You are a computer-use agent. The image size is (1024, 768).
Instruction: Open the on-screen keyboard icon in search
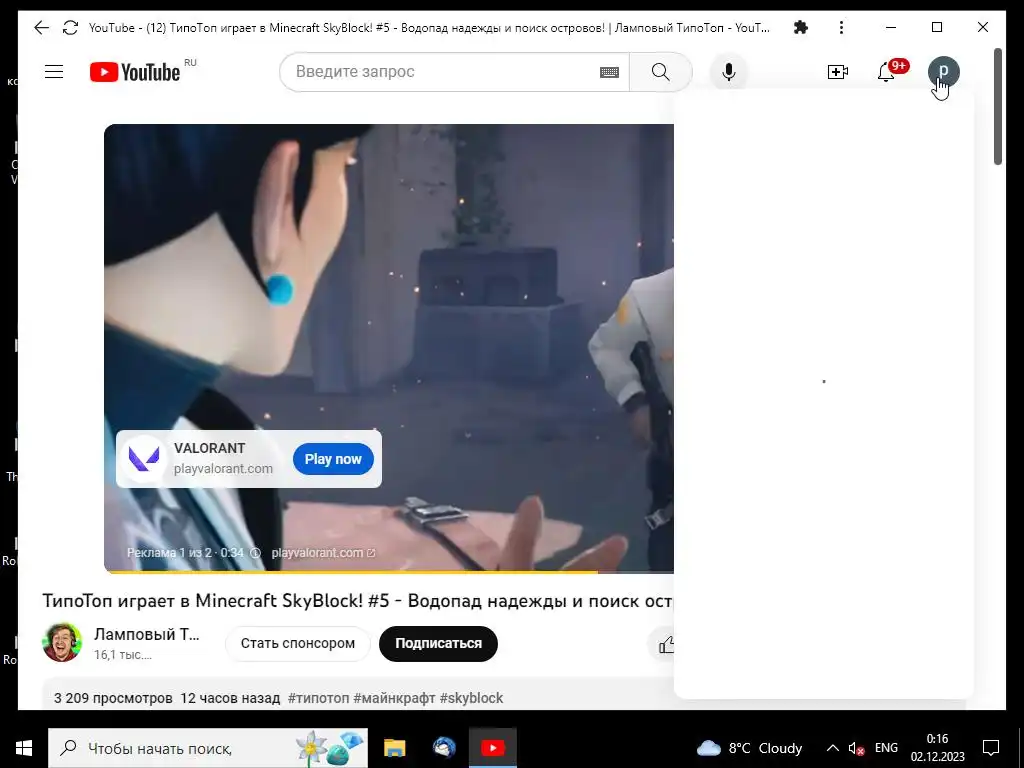pyautogui.click(x=609, y=72)
